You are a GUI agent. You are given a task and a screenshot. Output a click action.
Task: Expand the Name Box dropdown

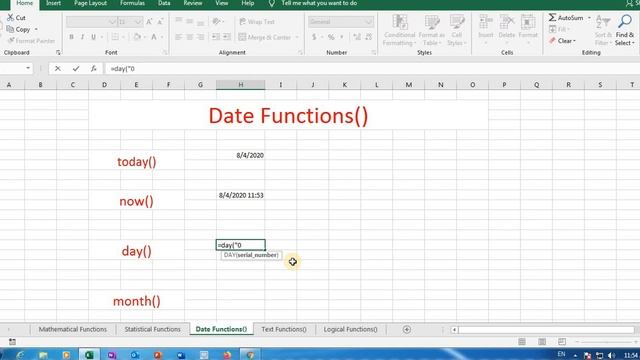pos(28,68)
